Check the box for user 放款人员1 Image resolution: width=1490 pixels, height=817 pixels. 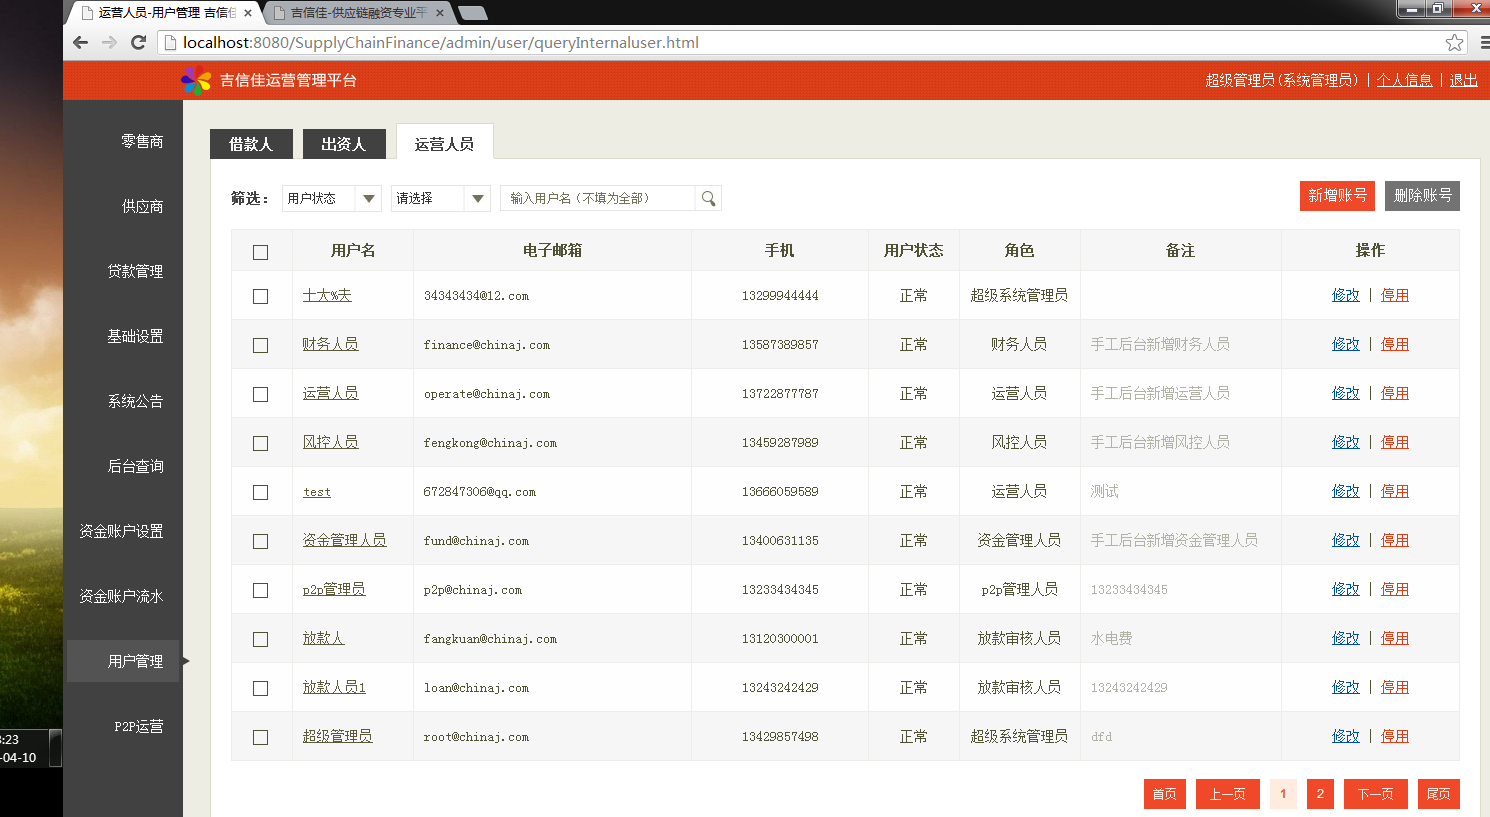tap(261, 688)
